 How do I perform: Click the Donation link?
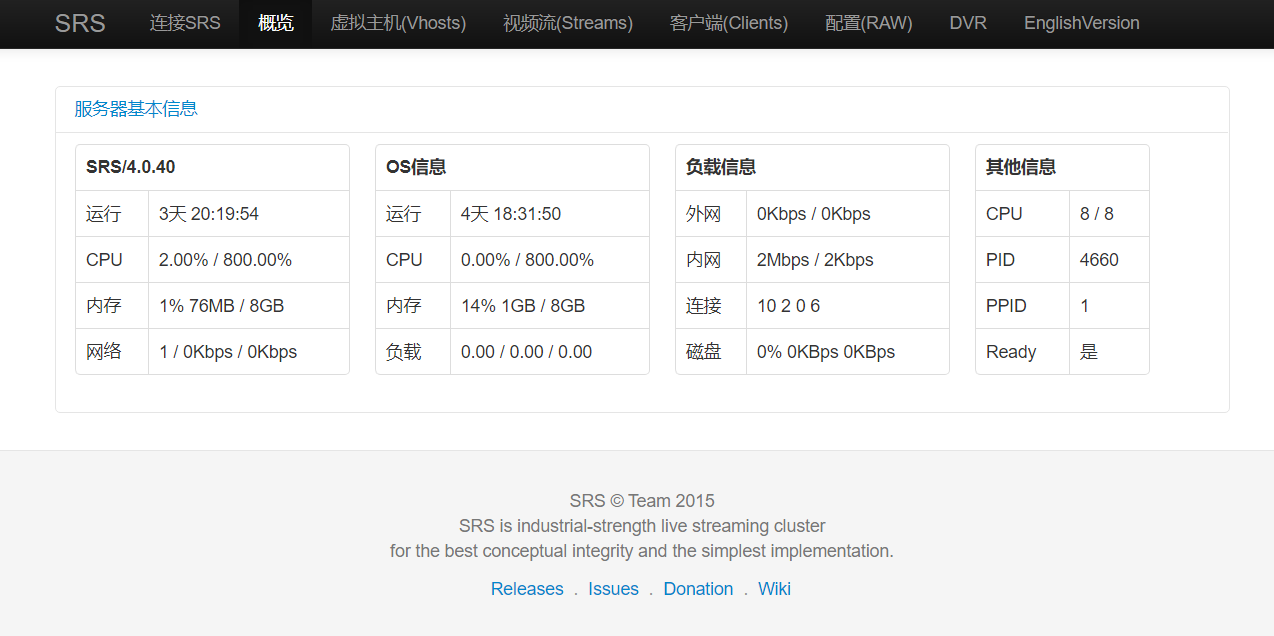pyautogui.click(x=698, y=589)
